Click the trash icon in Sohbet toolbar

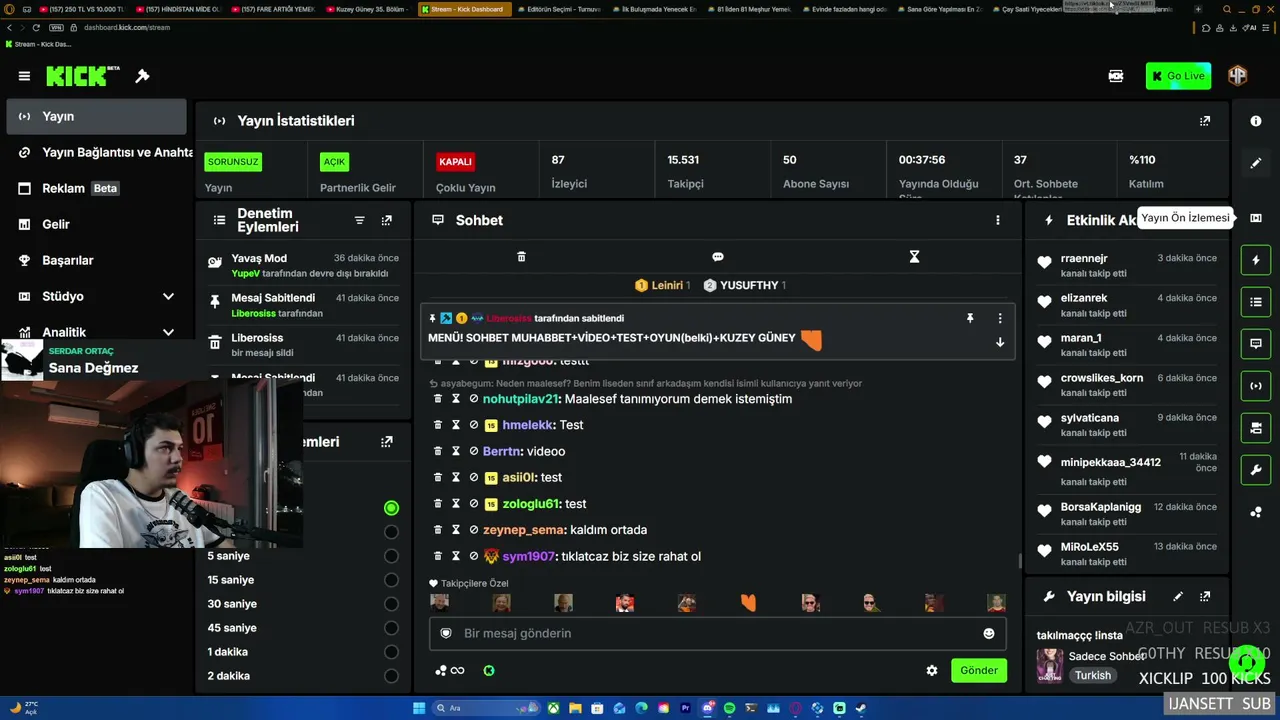[x=521, y=257]
